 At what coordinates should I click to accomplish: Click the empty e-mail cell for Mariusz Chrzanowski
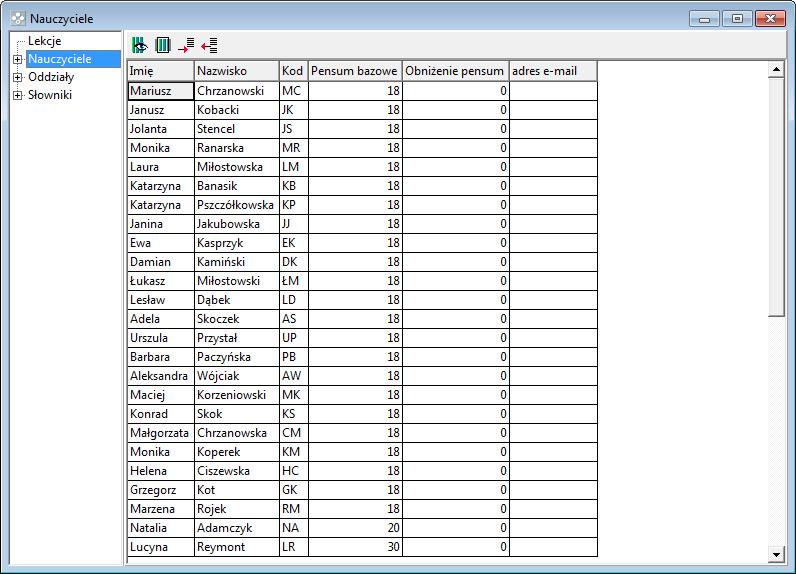(553, 91)
